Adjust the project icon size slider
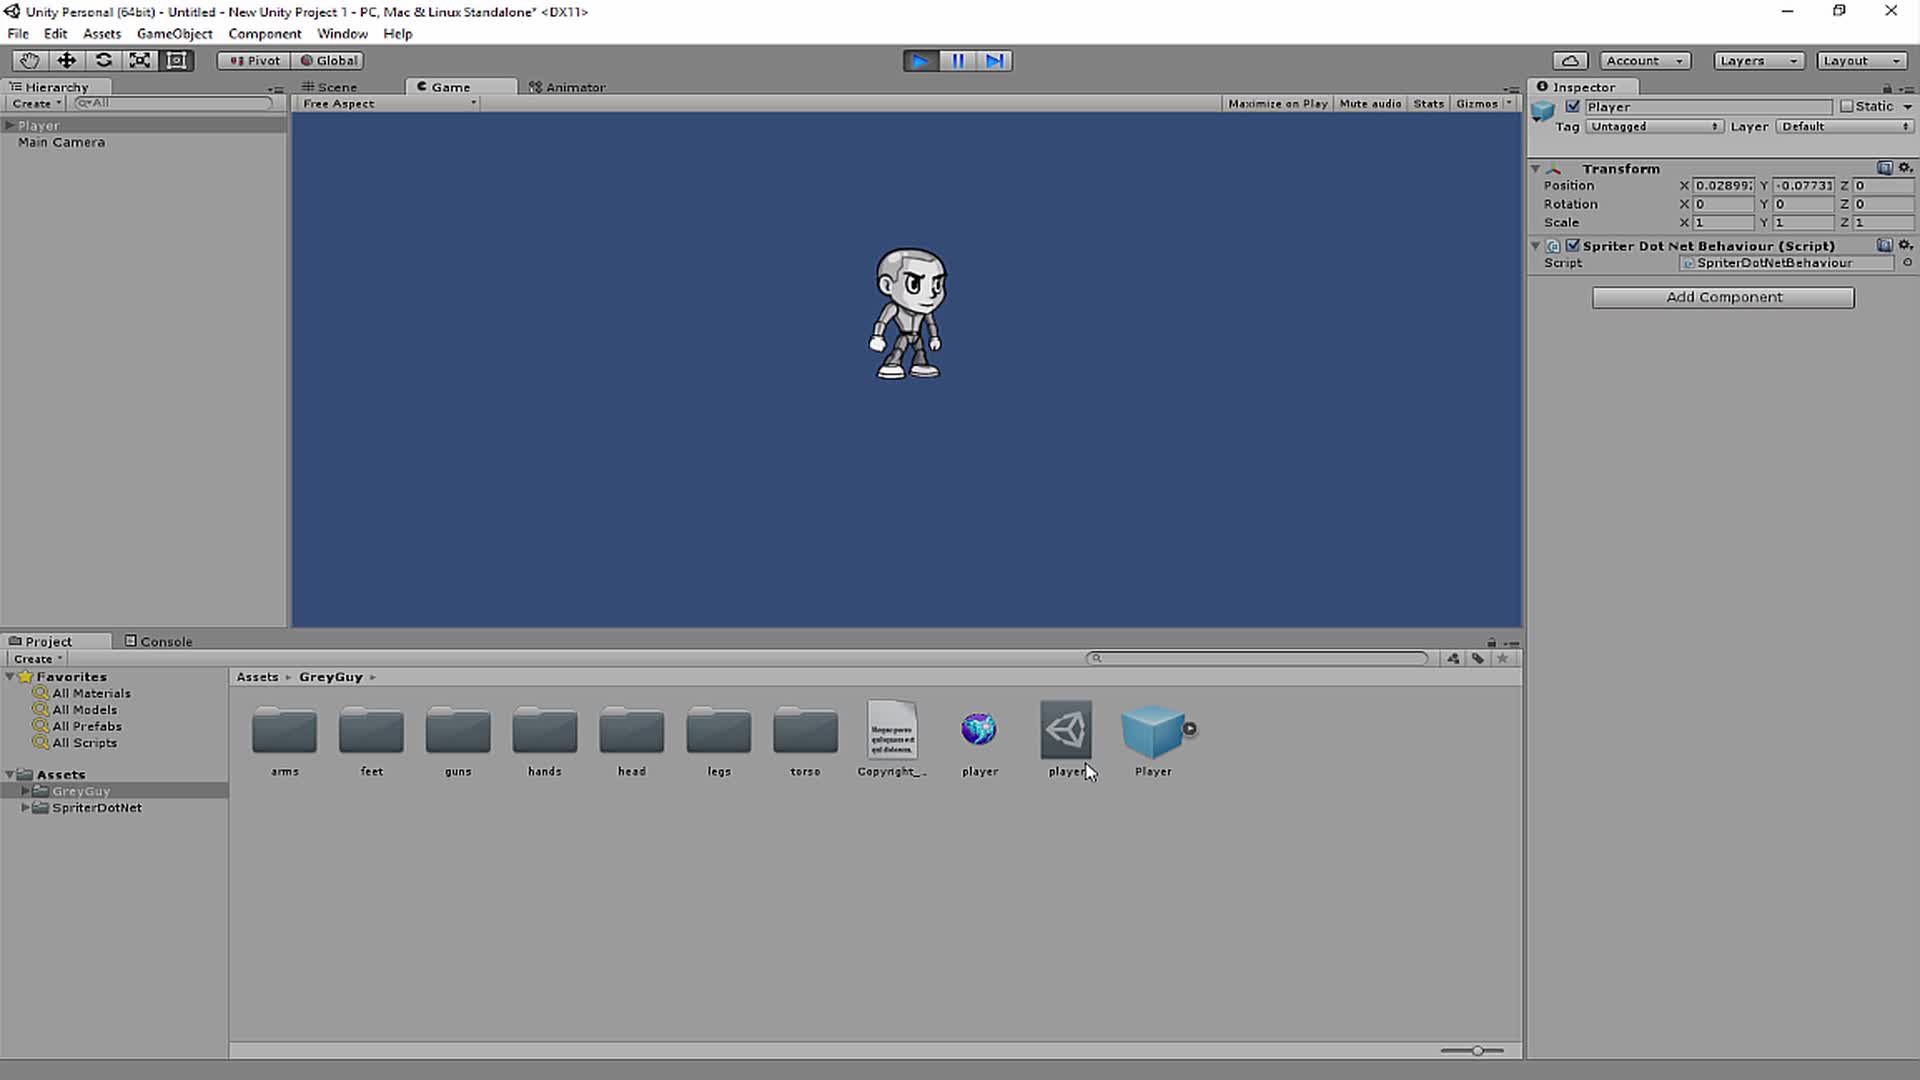1920x1080 pixels. 1476,1051
